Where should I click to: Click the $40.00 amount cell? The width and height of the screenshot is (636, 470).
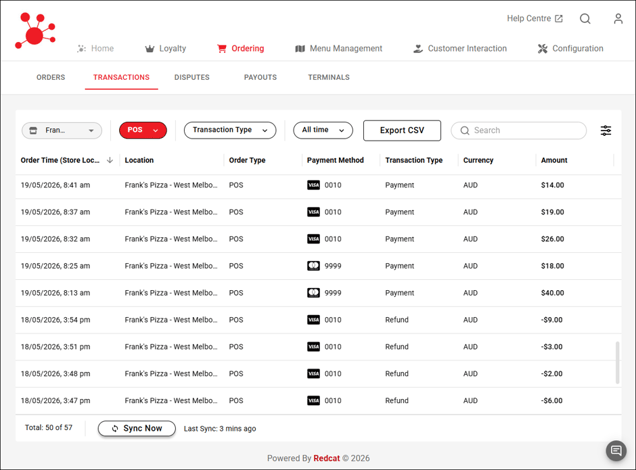552,293
